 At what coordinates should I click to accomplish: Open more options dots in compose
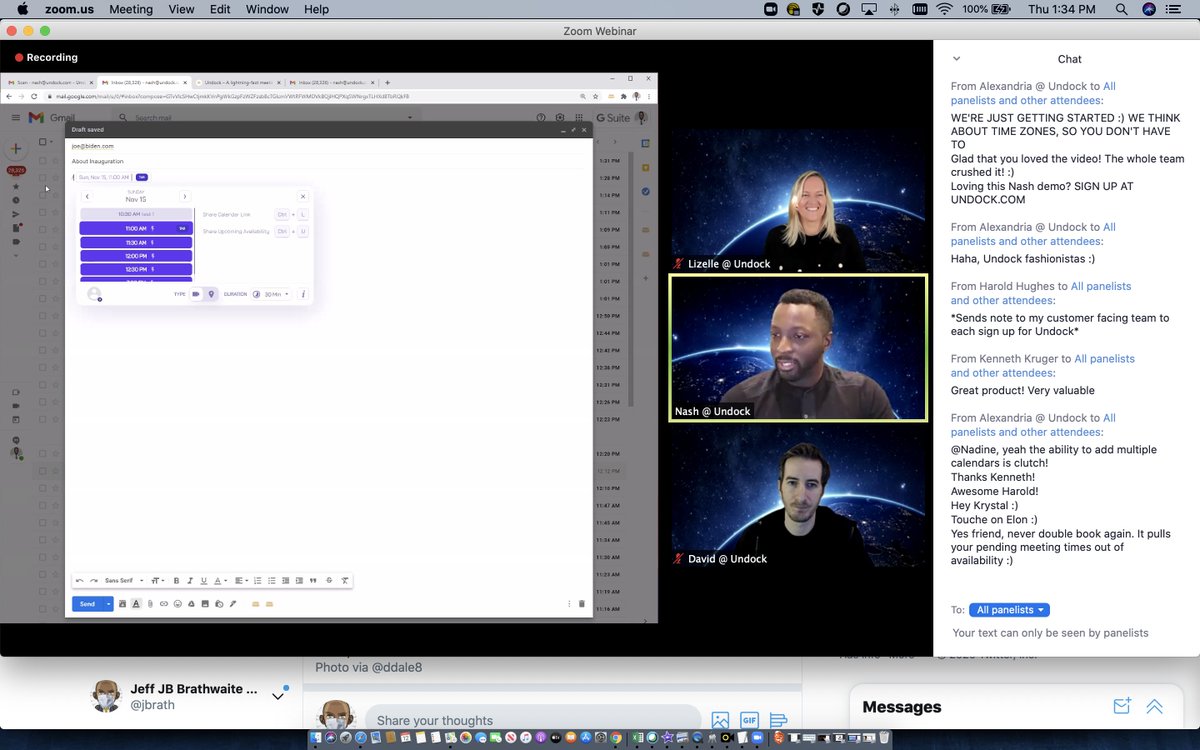coord(569,604)
